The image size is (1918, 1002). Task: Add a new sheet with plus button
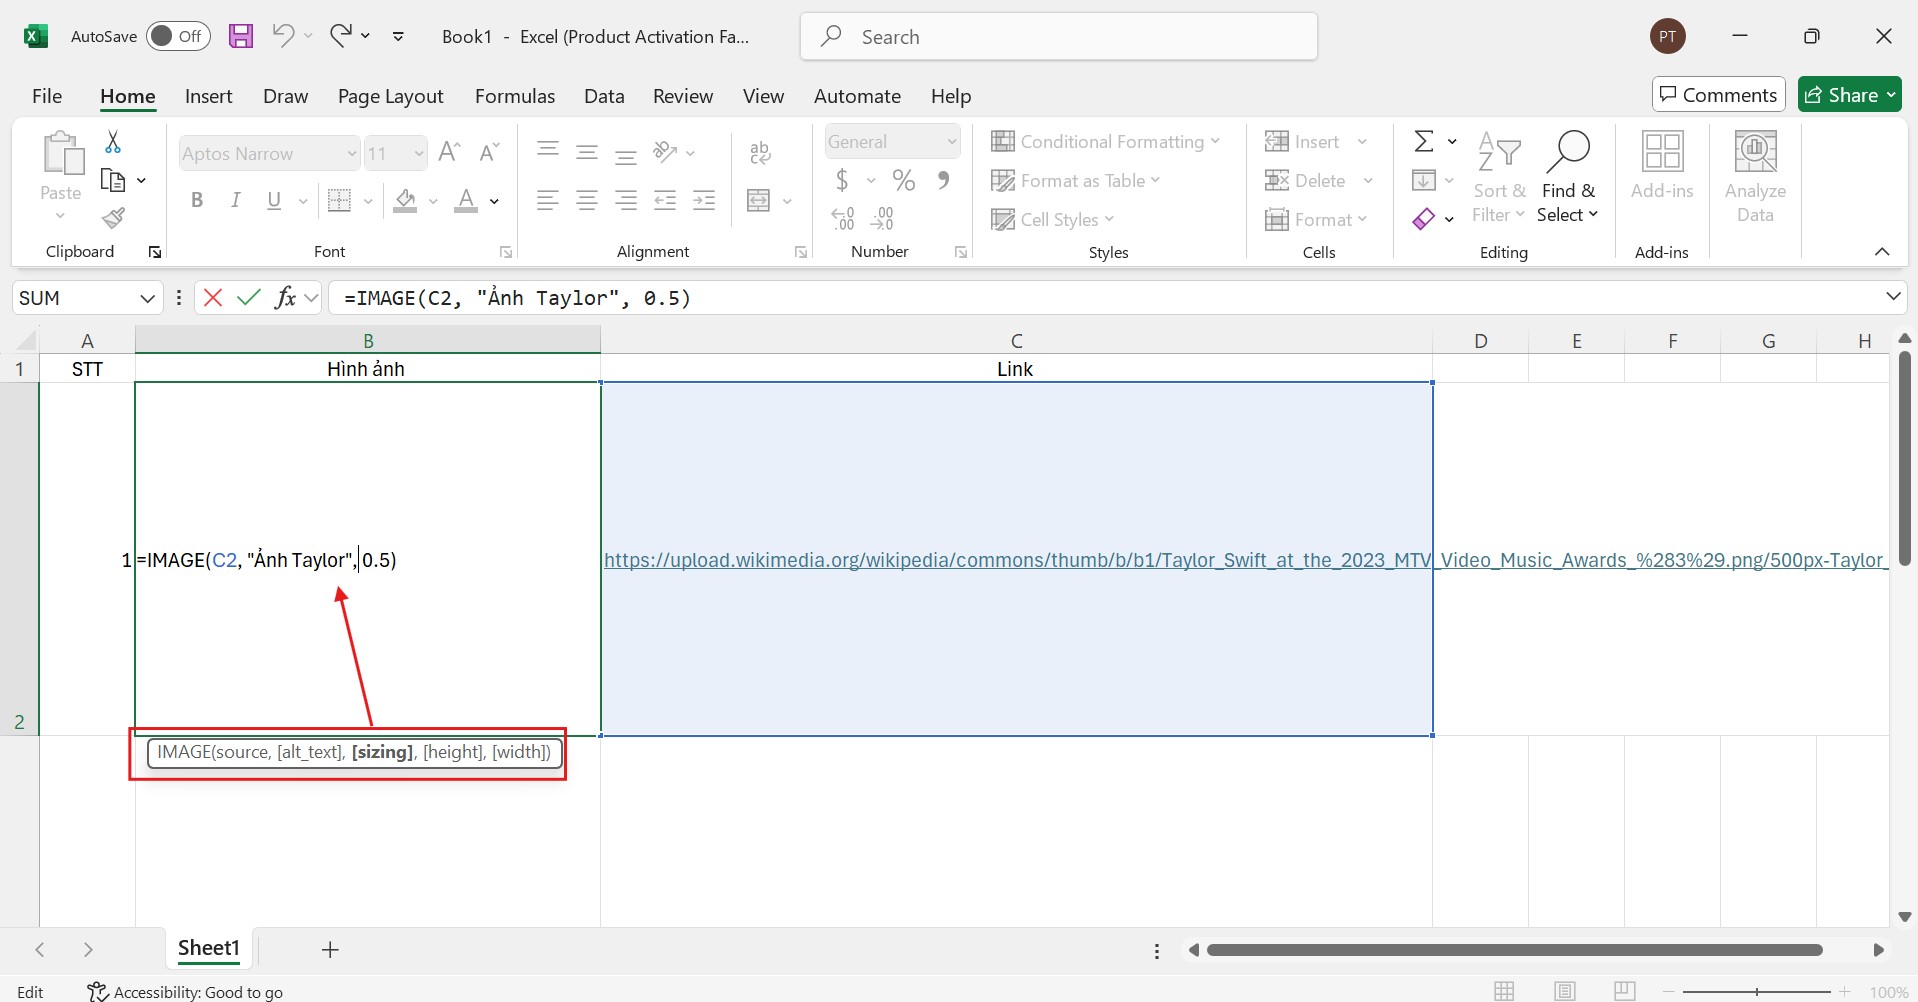pyautogui.click(x=330, y=949)
